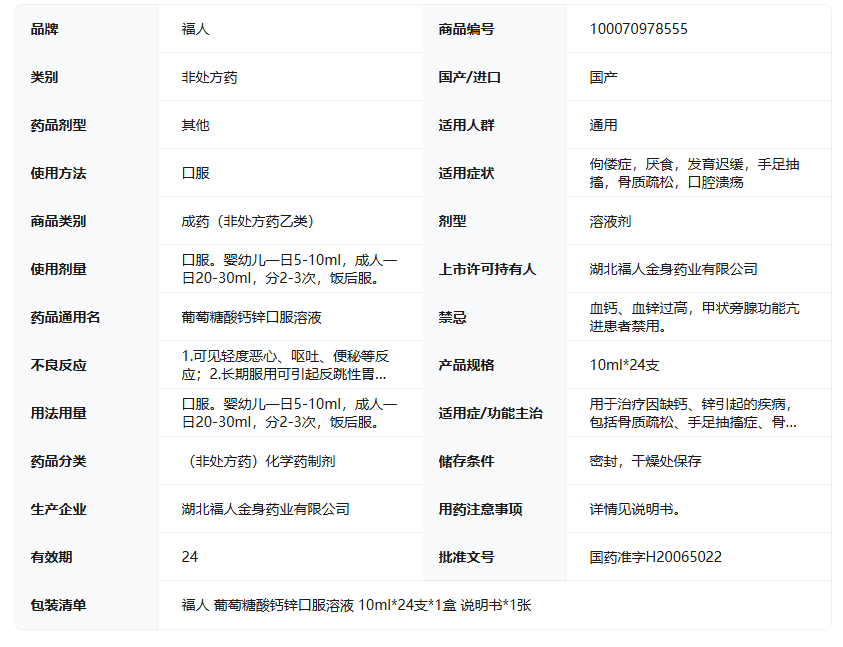Click the '使用剂量' label
This screenshot has height=647, width=843.
coord(59,269)
